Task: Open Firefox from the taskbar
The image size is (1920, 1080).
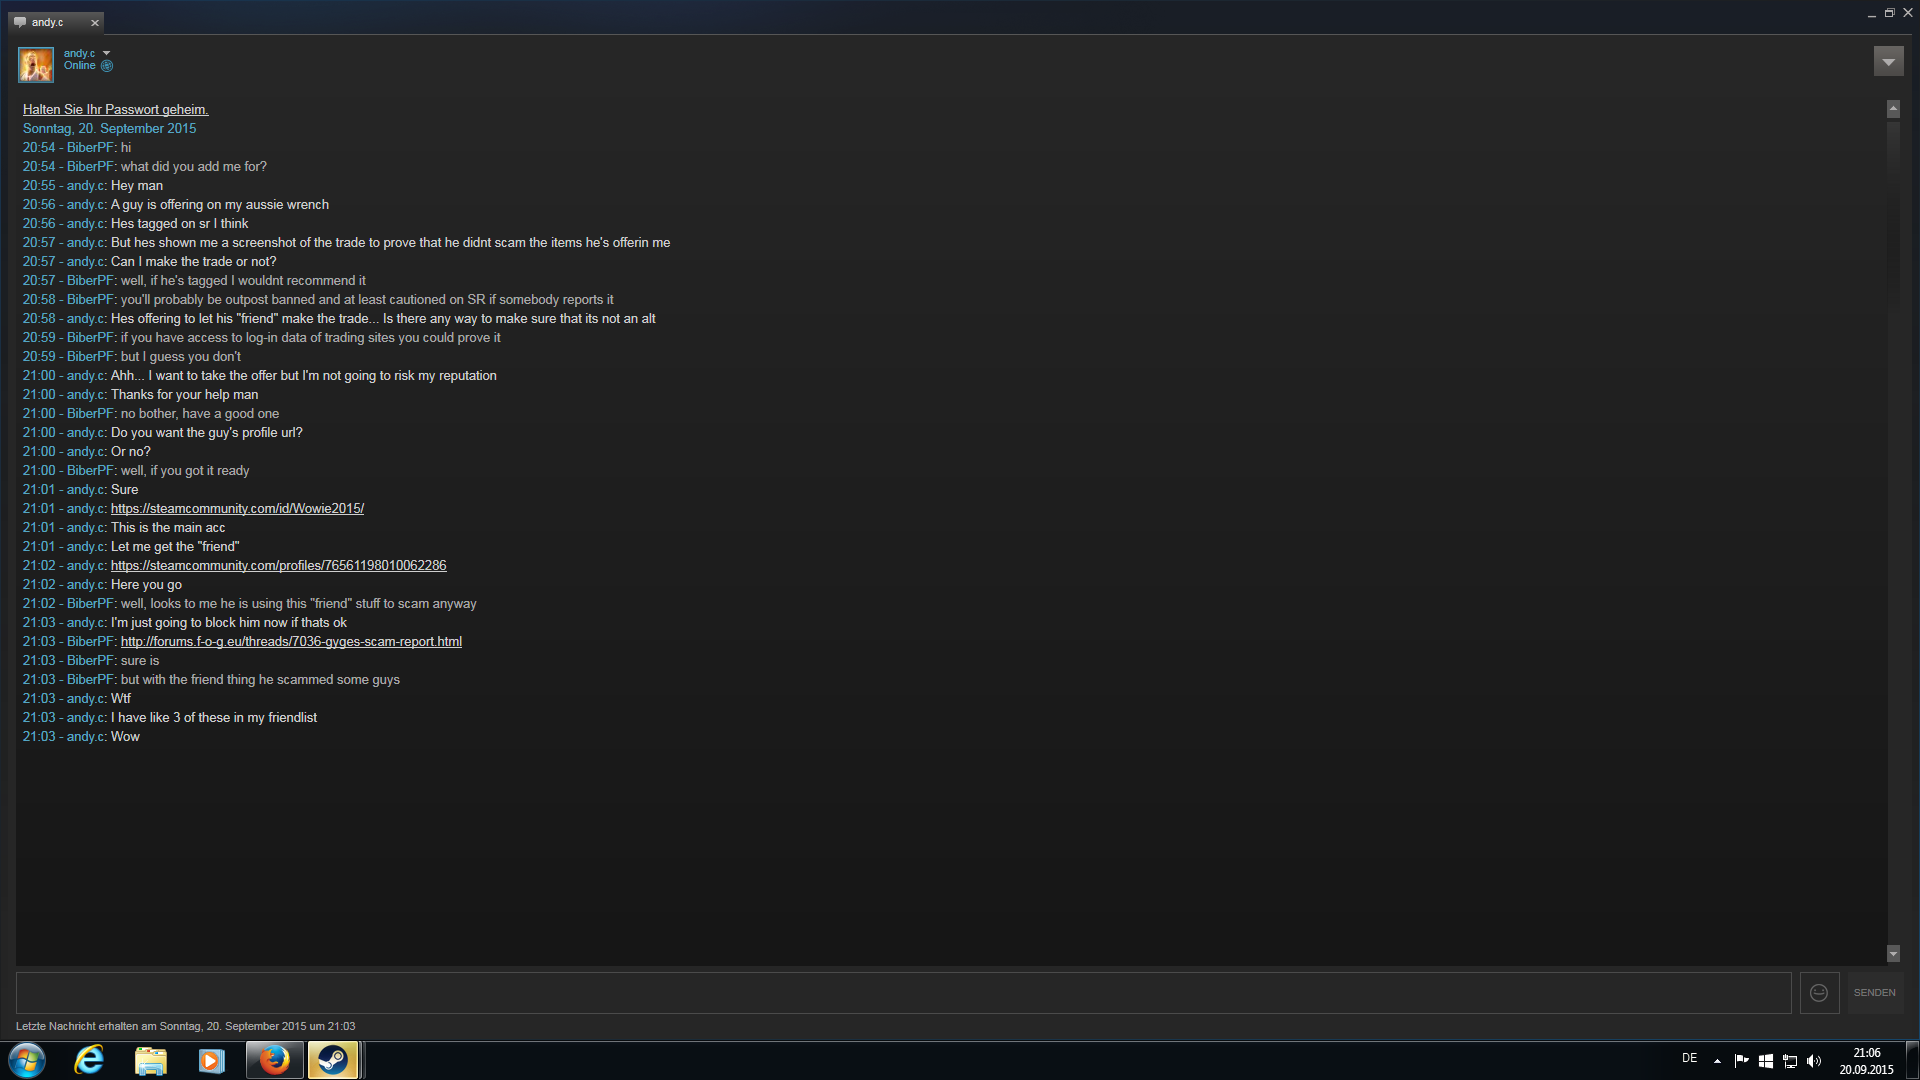Action: tap(274, 1060)
